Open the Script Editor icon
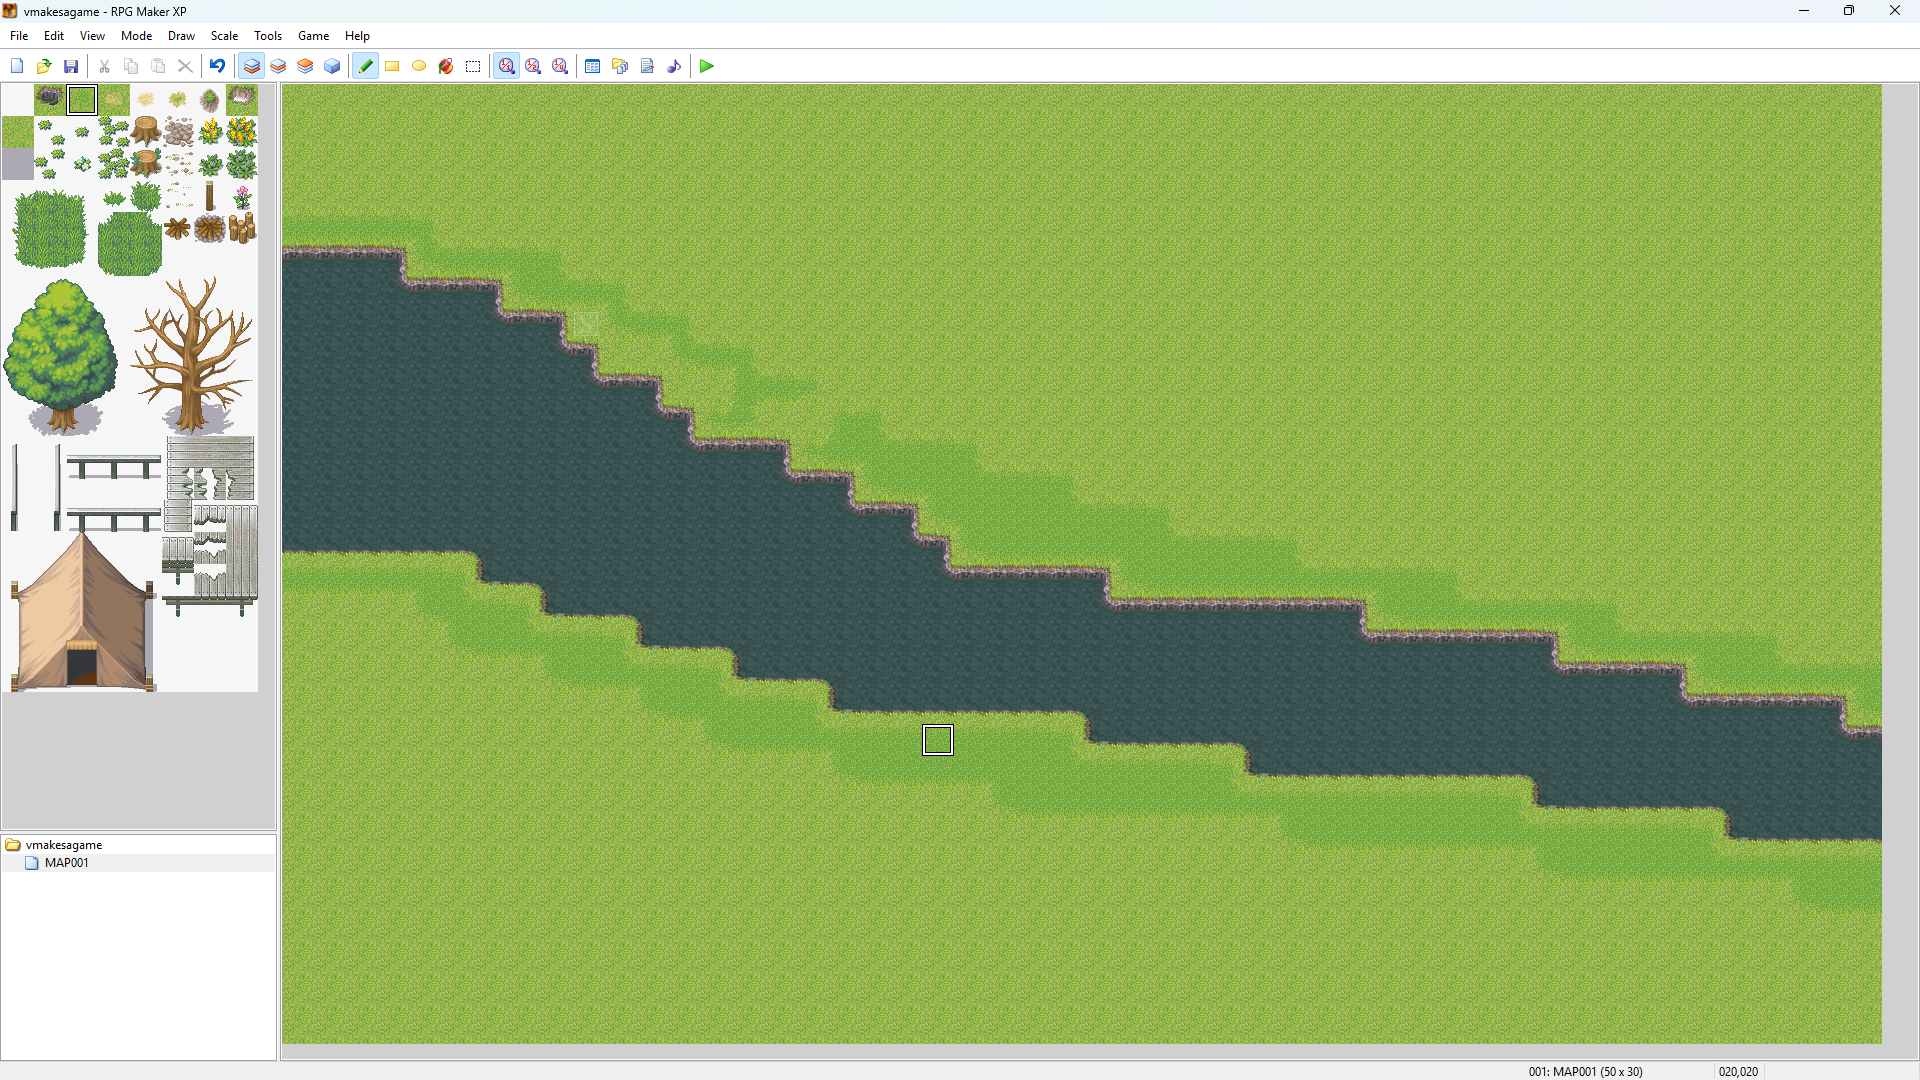1920x1080 pixels. [647, 66]
